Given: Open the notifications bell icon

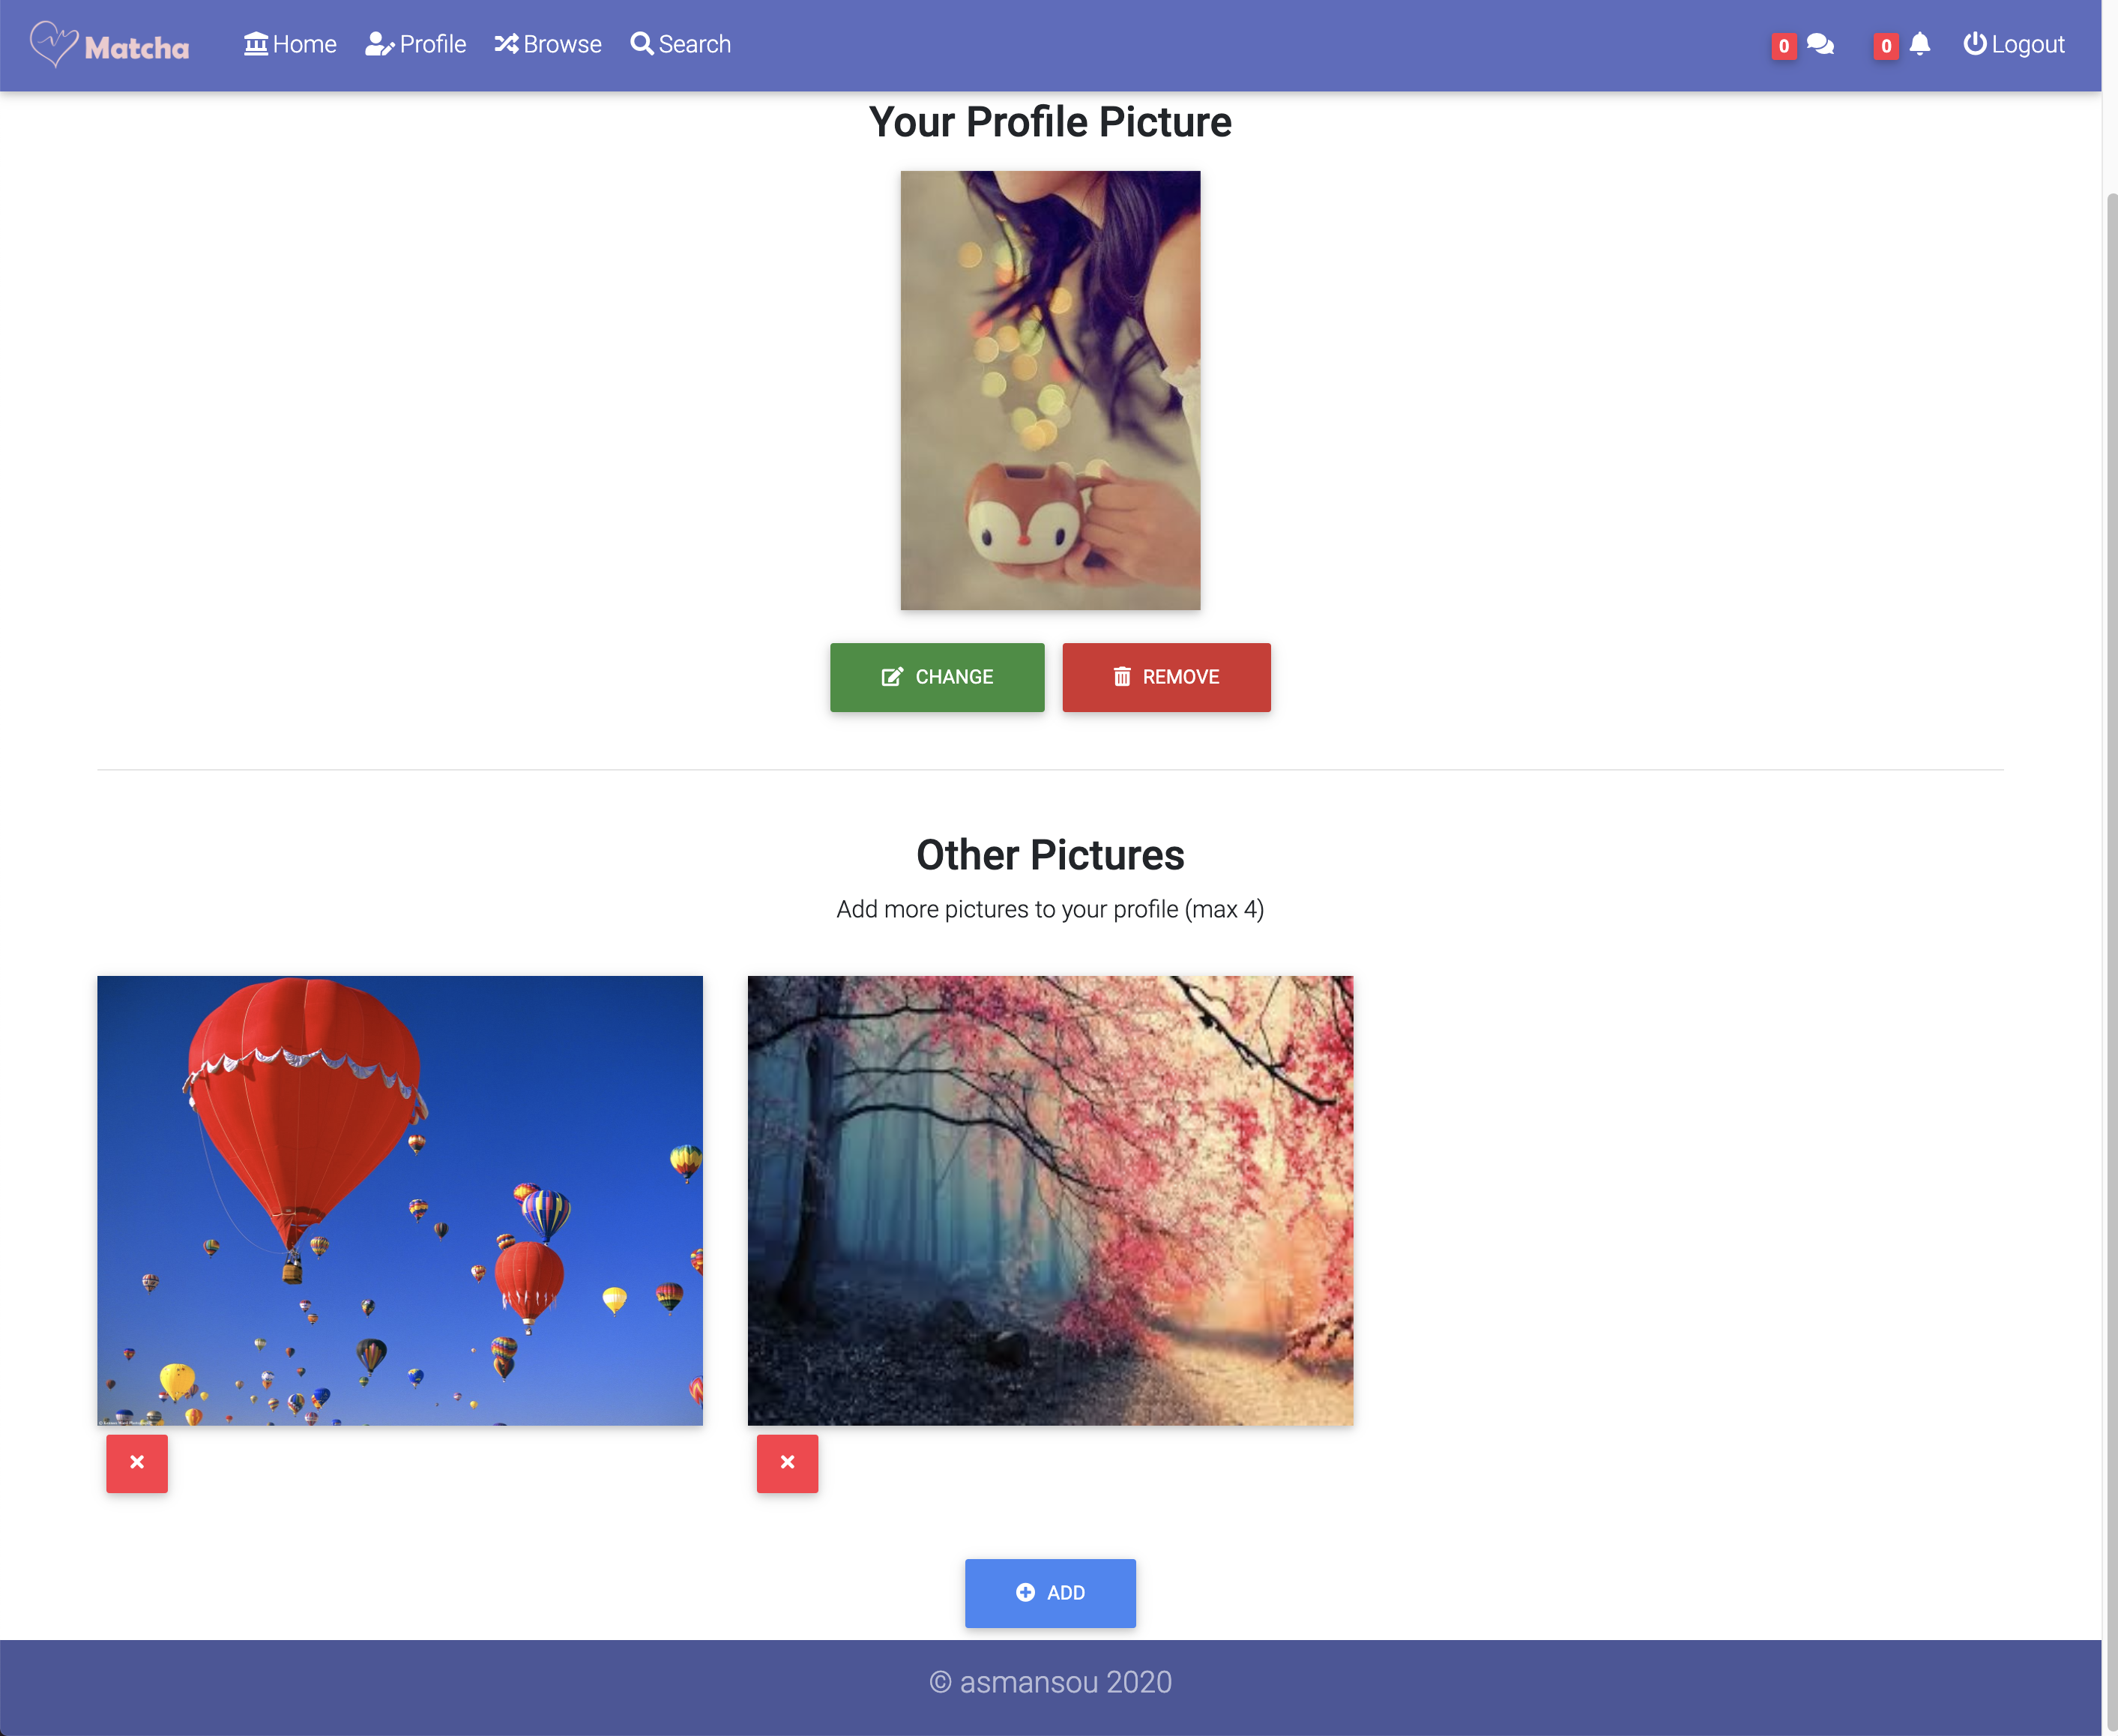Looking at the screenshot, I should click(x=1919, y=44).
